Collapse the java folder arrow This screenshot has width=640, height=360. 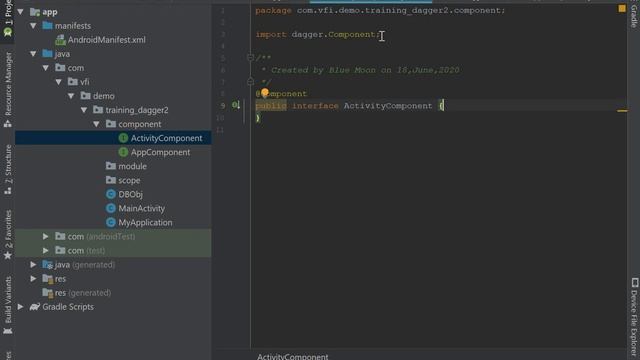click(x=33, y=54)
